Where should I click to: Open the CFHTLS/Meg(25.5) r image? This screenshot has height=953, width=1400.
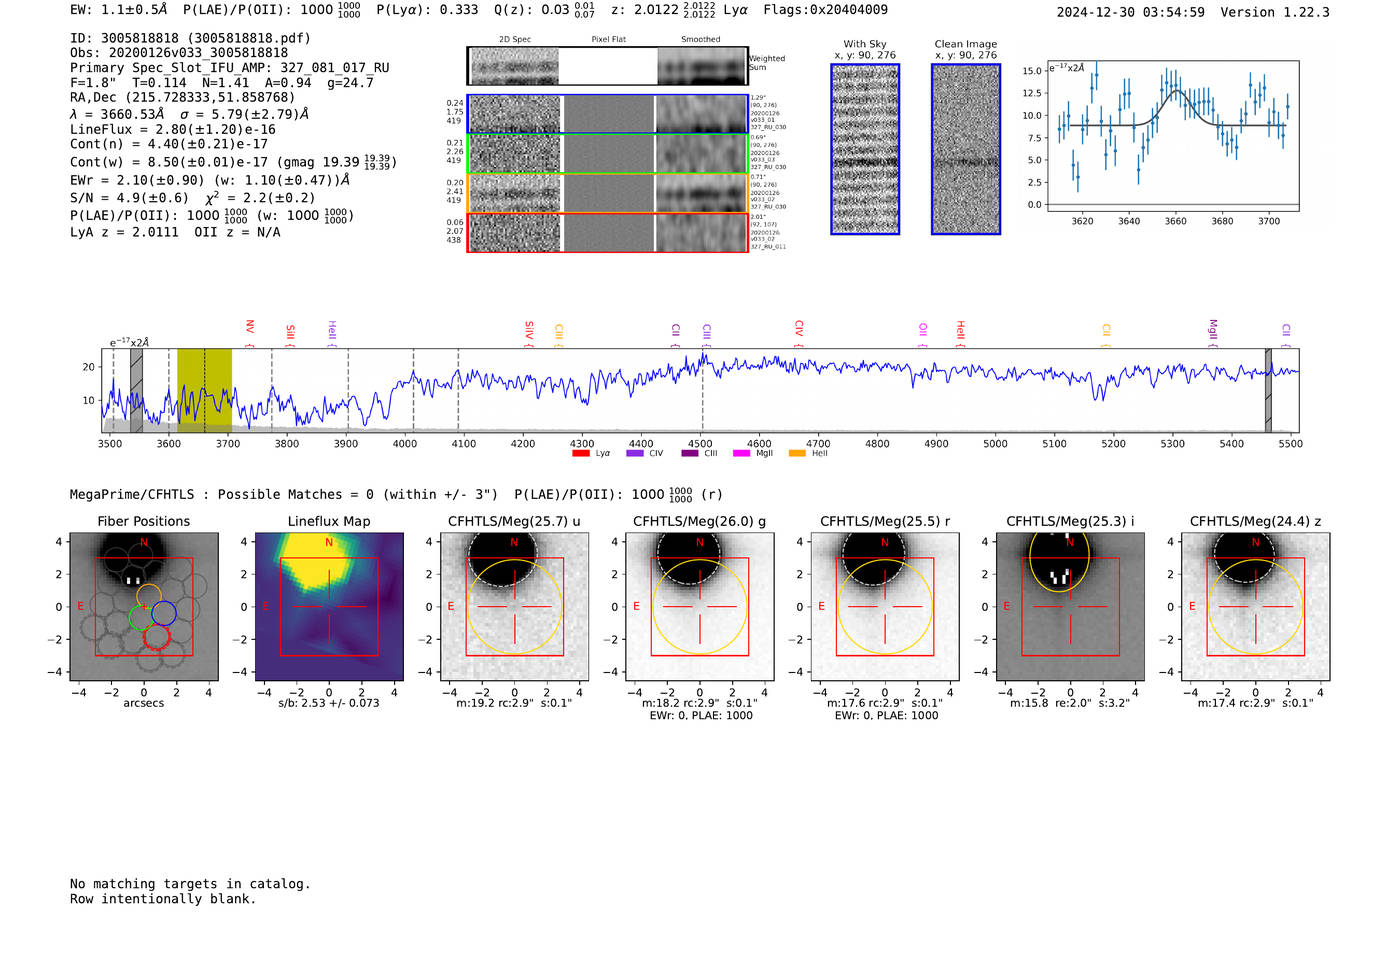(885, 606)
